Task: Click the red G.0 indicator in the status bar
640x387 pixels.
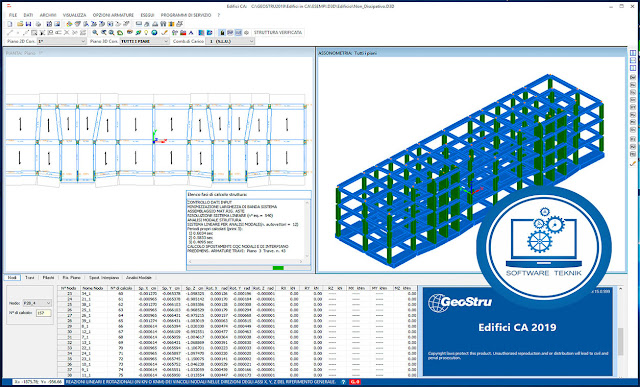Action: 355,382
